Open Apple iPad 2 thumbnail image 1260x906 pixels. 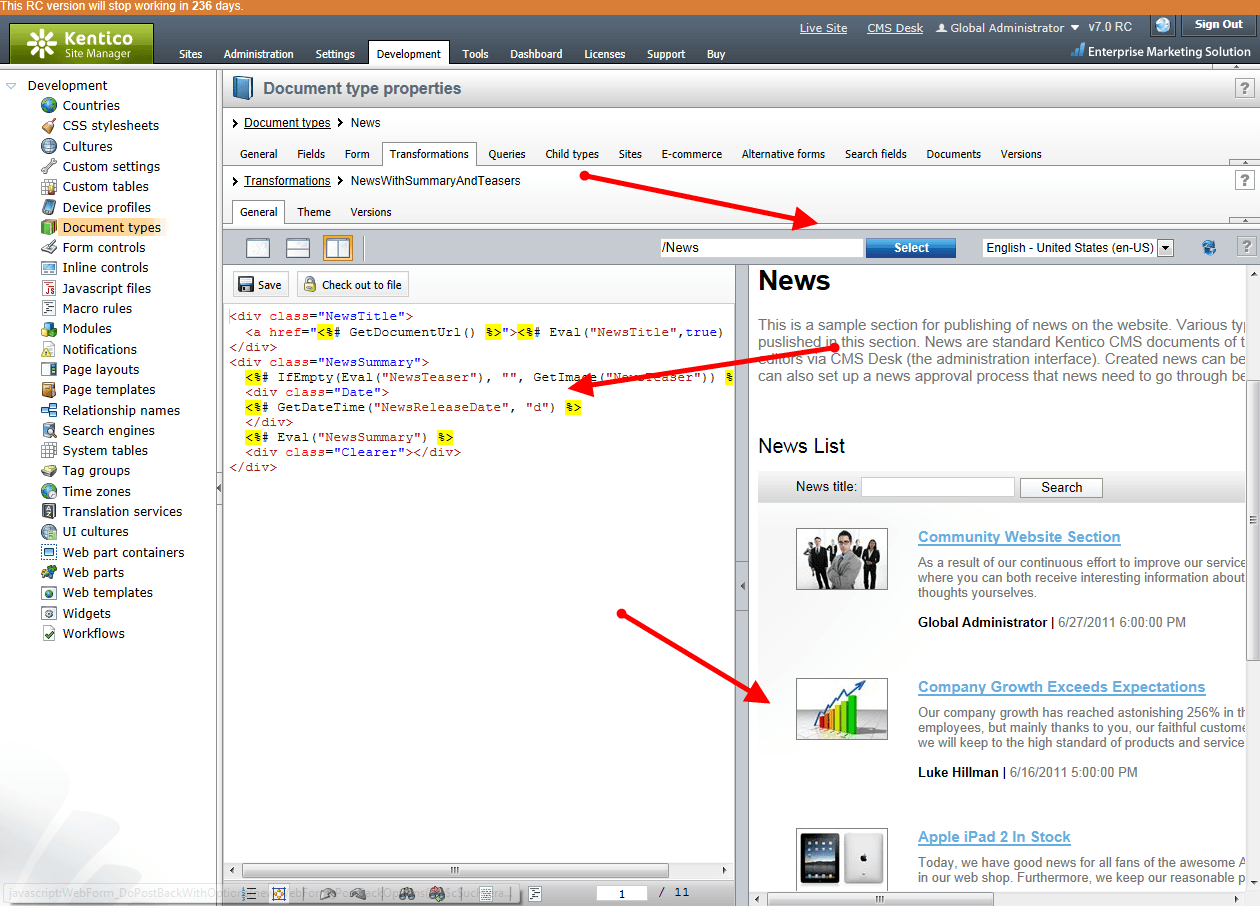tap(842, 858)
